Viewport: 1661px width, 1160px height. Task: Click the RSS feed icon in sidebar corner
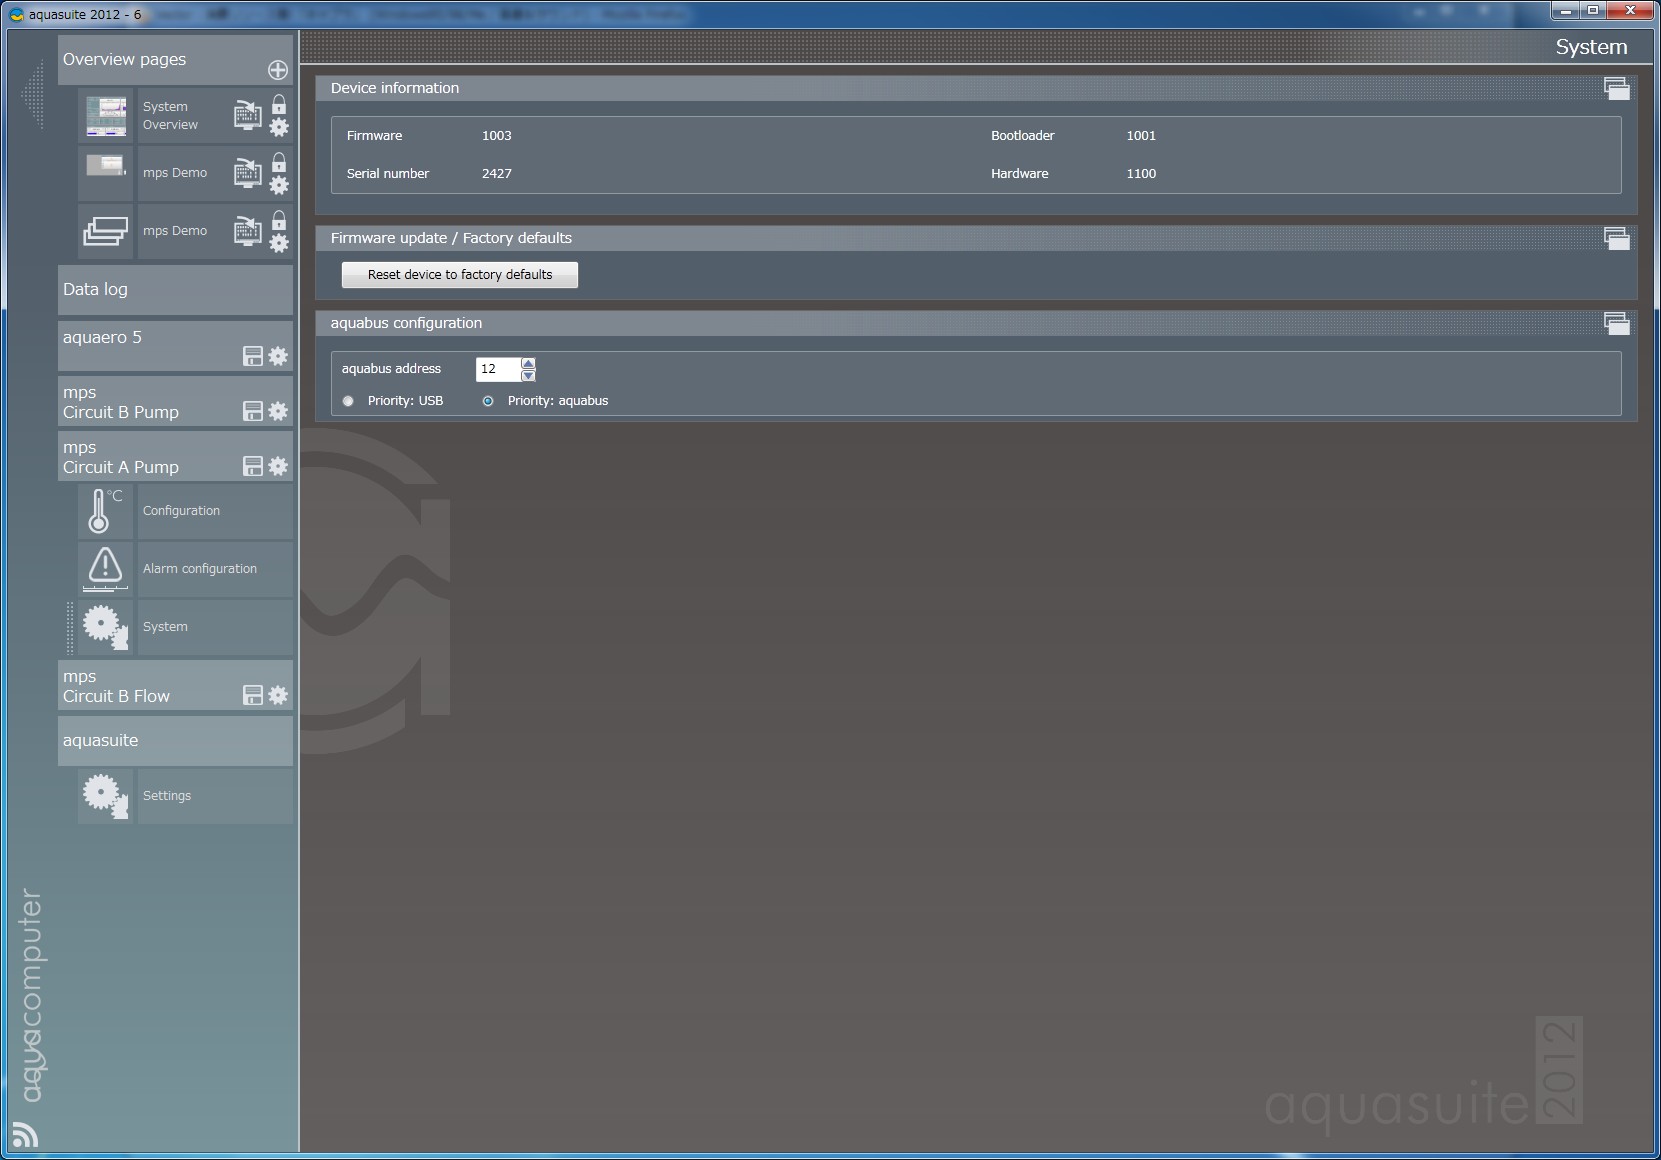(x=25, y=1134)
